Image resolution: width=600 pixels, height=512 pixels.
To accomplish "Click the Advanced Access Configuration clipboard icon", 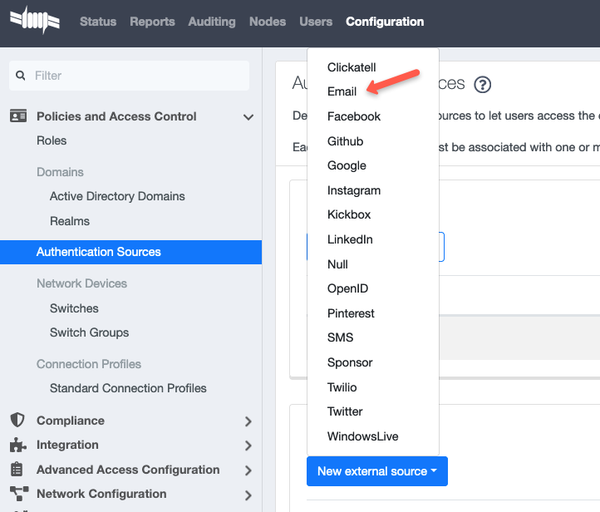I will coord(18,469).
